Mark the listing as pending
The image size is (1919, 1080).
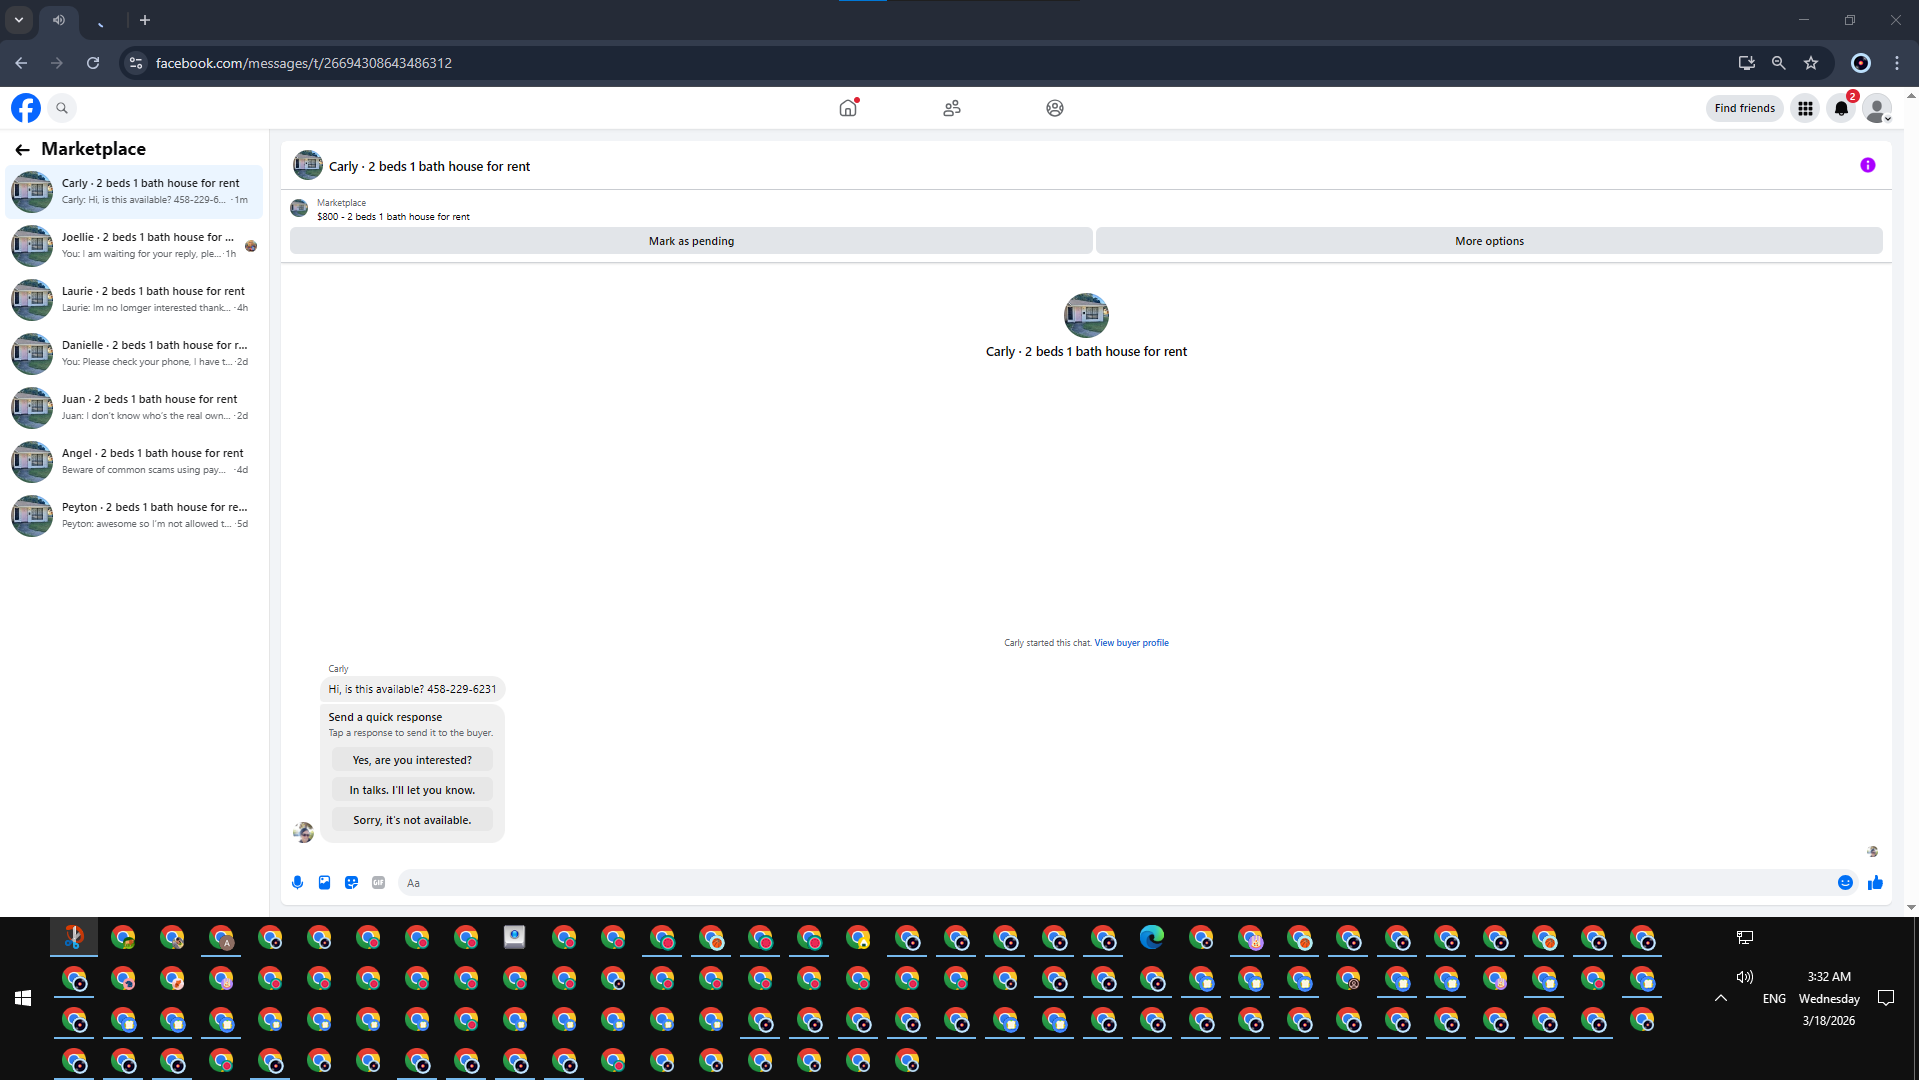point(691,241)
